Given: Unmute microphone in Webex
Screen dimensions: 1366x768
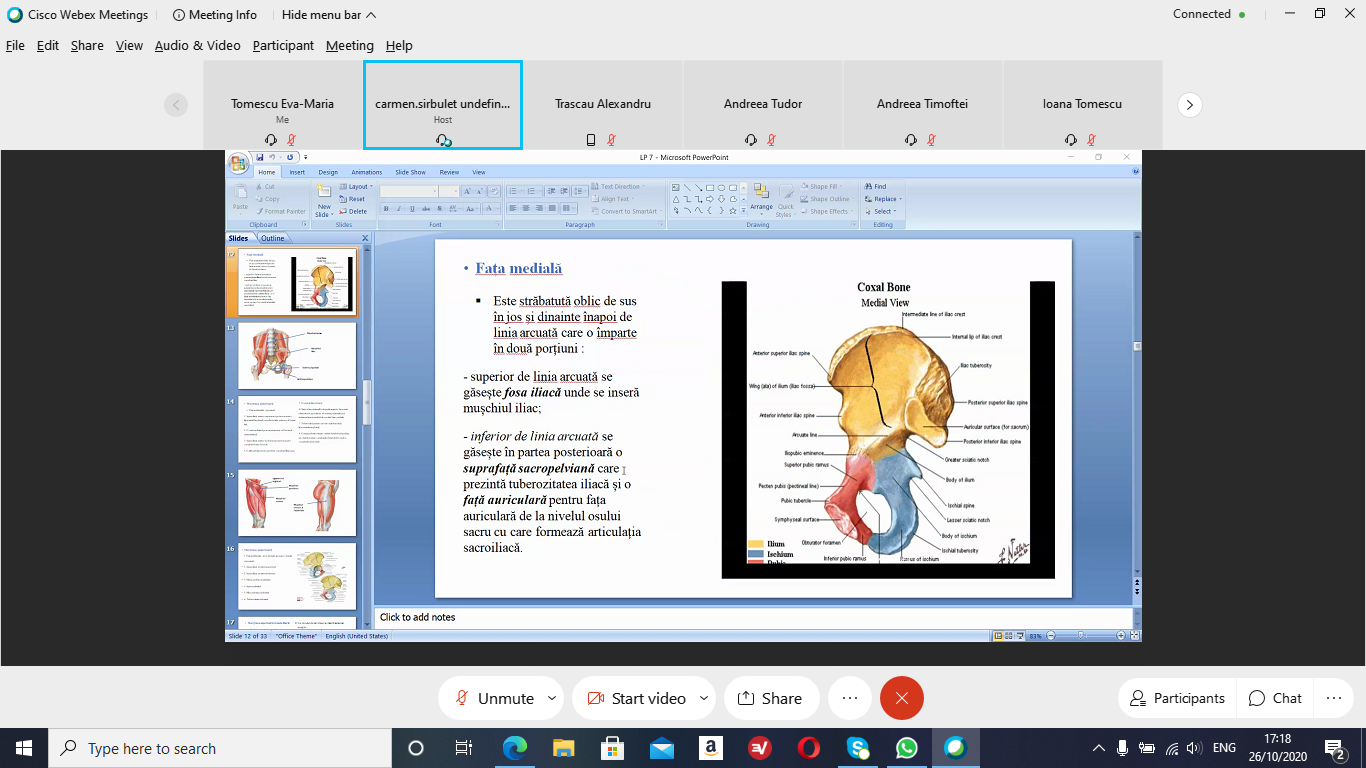Looking at the screenshot, I should [x=495, y=698].
